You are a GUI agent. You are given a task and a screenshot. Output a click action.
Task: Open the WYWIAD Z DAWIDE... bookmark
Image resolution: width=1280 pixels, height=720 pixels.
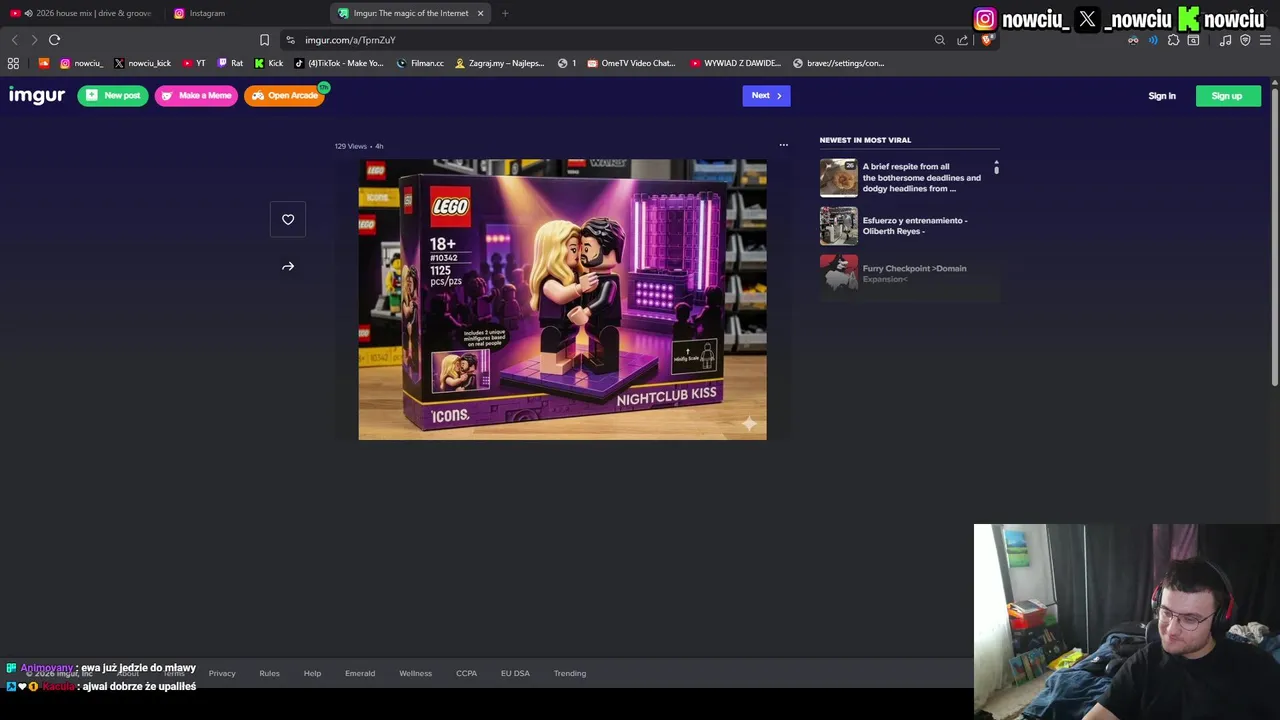[735, 63]
